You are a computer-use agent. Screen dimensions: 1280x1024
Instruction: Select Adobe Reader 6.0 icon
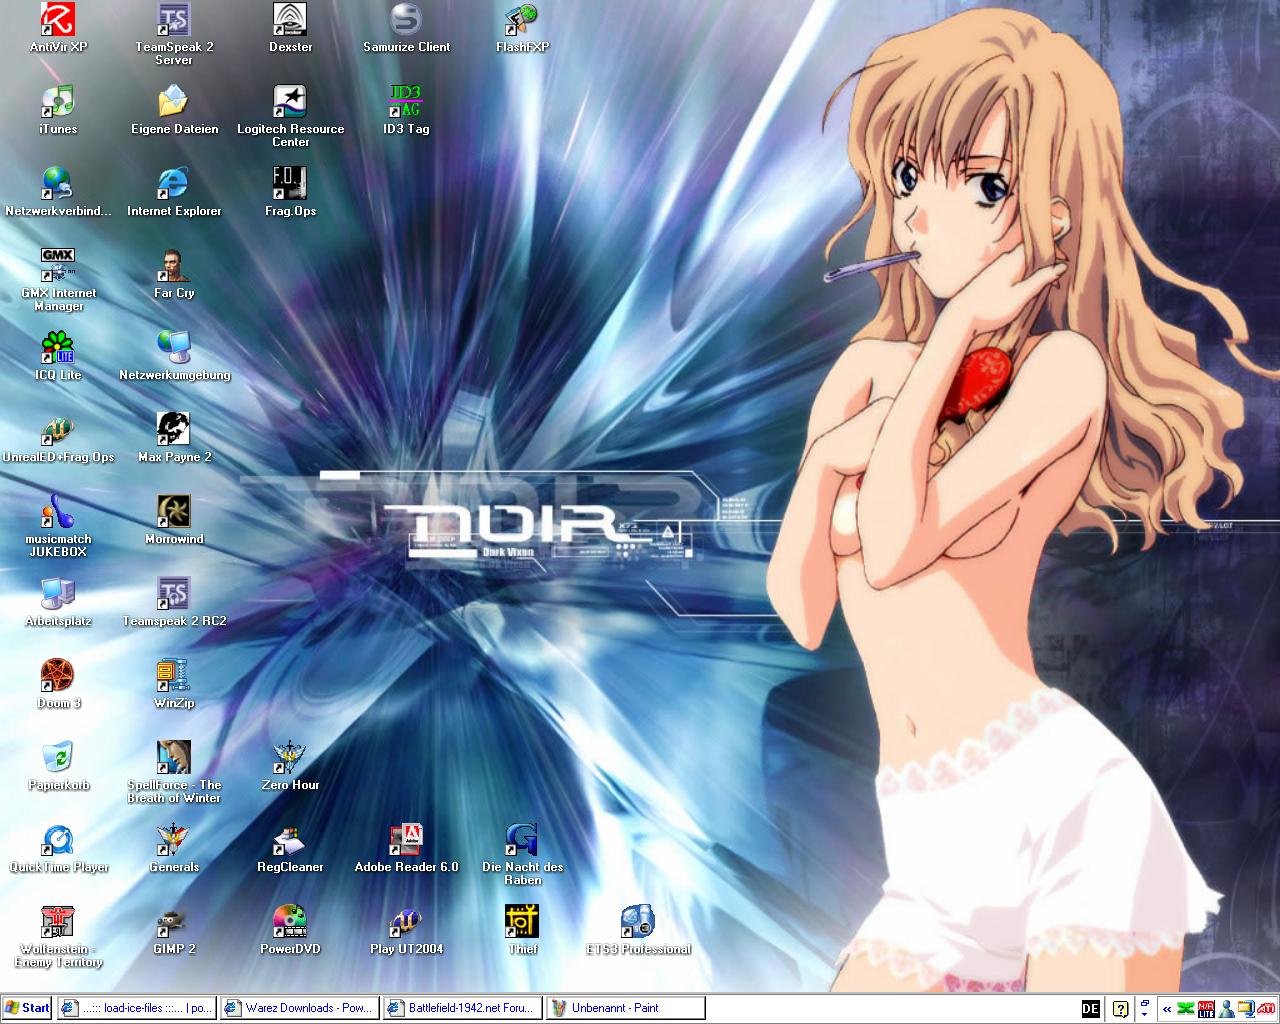(x=406, y=848)
